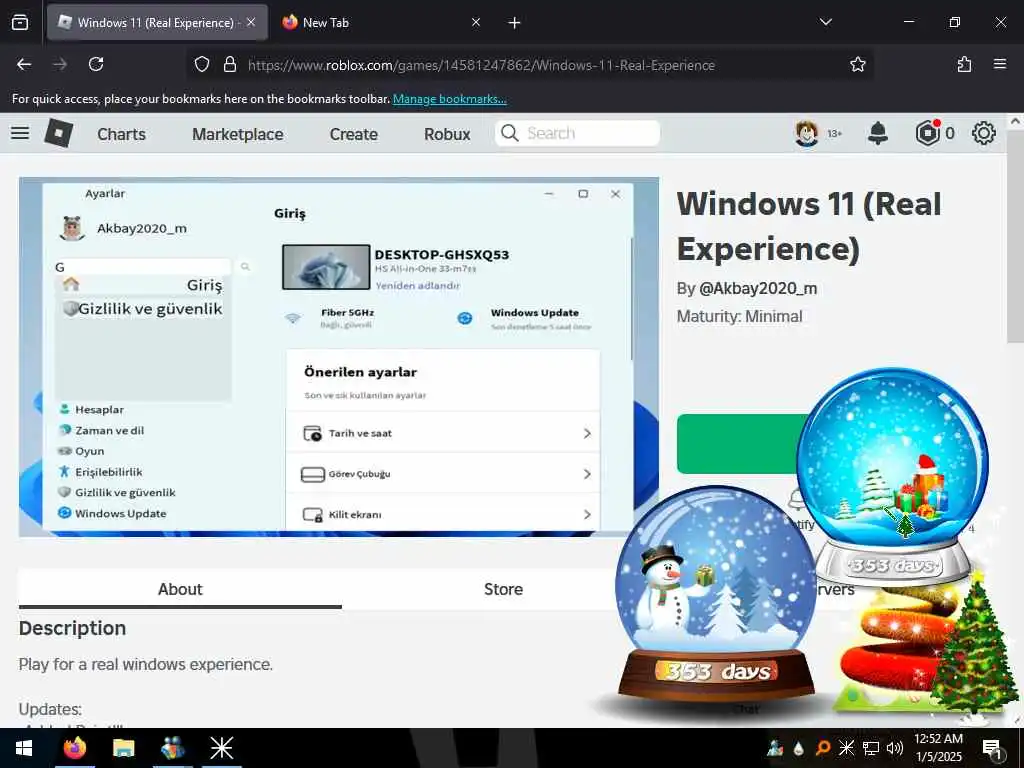Screen dimensions: 1024x768
Task: Click the gifts snow globe widget
Action: click(892, 475)
